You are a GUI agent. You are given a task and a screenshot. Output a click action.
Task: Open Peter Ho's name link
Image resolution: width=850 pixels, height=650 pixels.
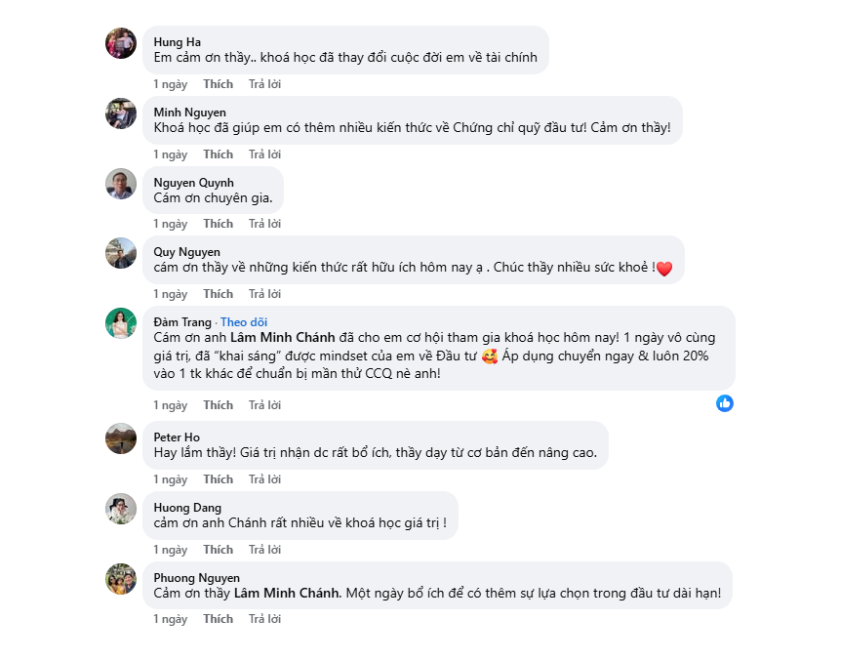[175, 437]
